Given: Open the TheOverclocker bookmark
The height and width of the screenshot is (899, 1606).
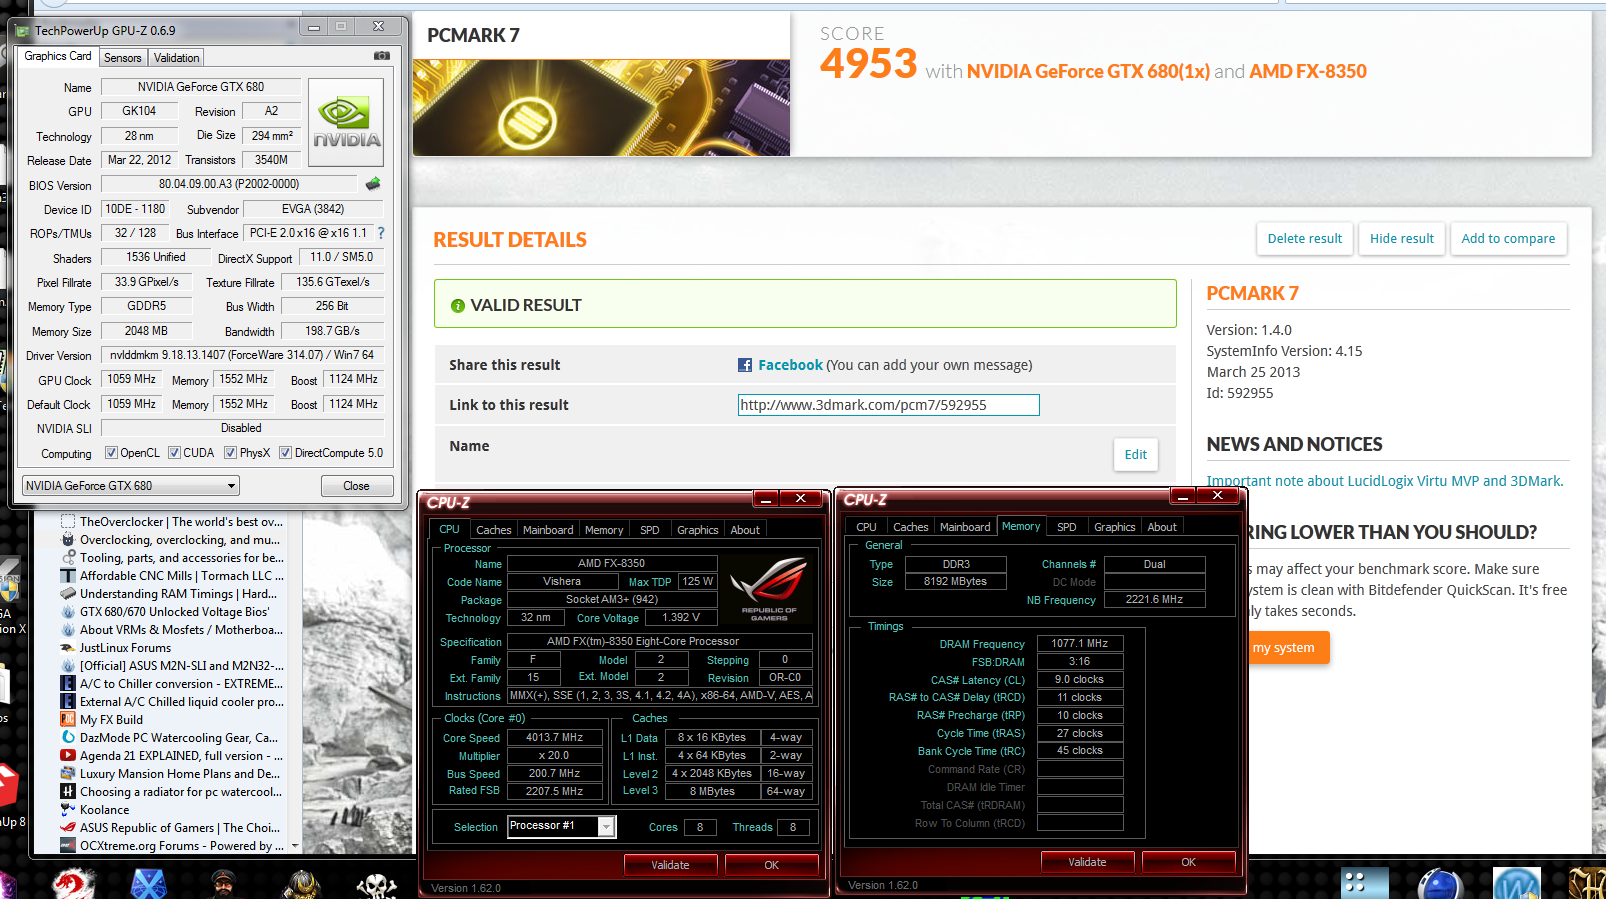Looking at the screenshot, I should tap(181, 522).
